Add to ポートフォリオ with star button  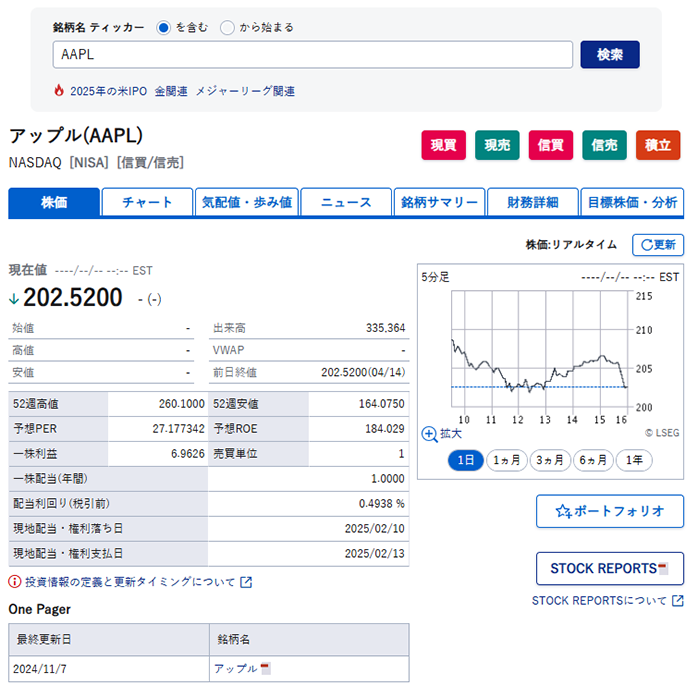tap(610, 511)
